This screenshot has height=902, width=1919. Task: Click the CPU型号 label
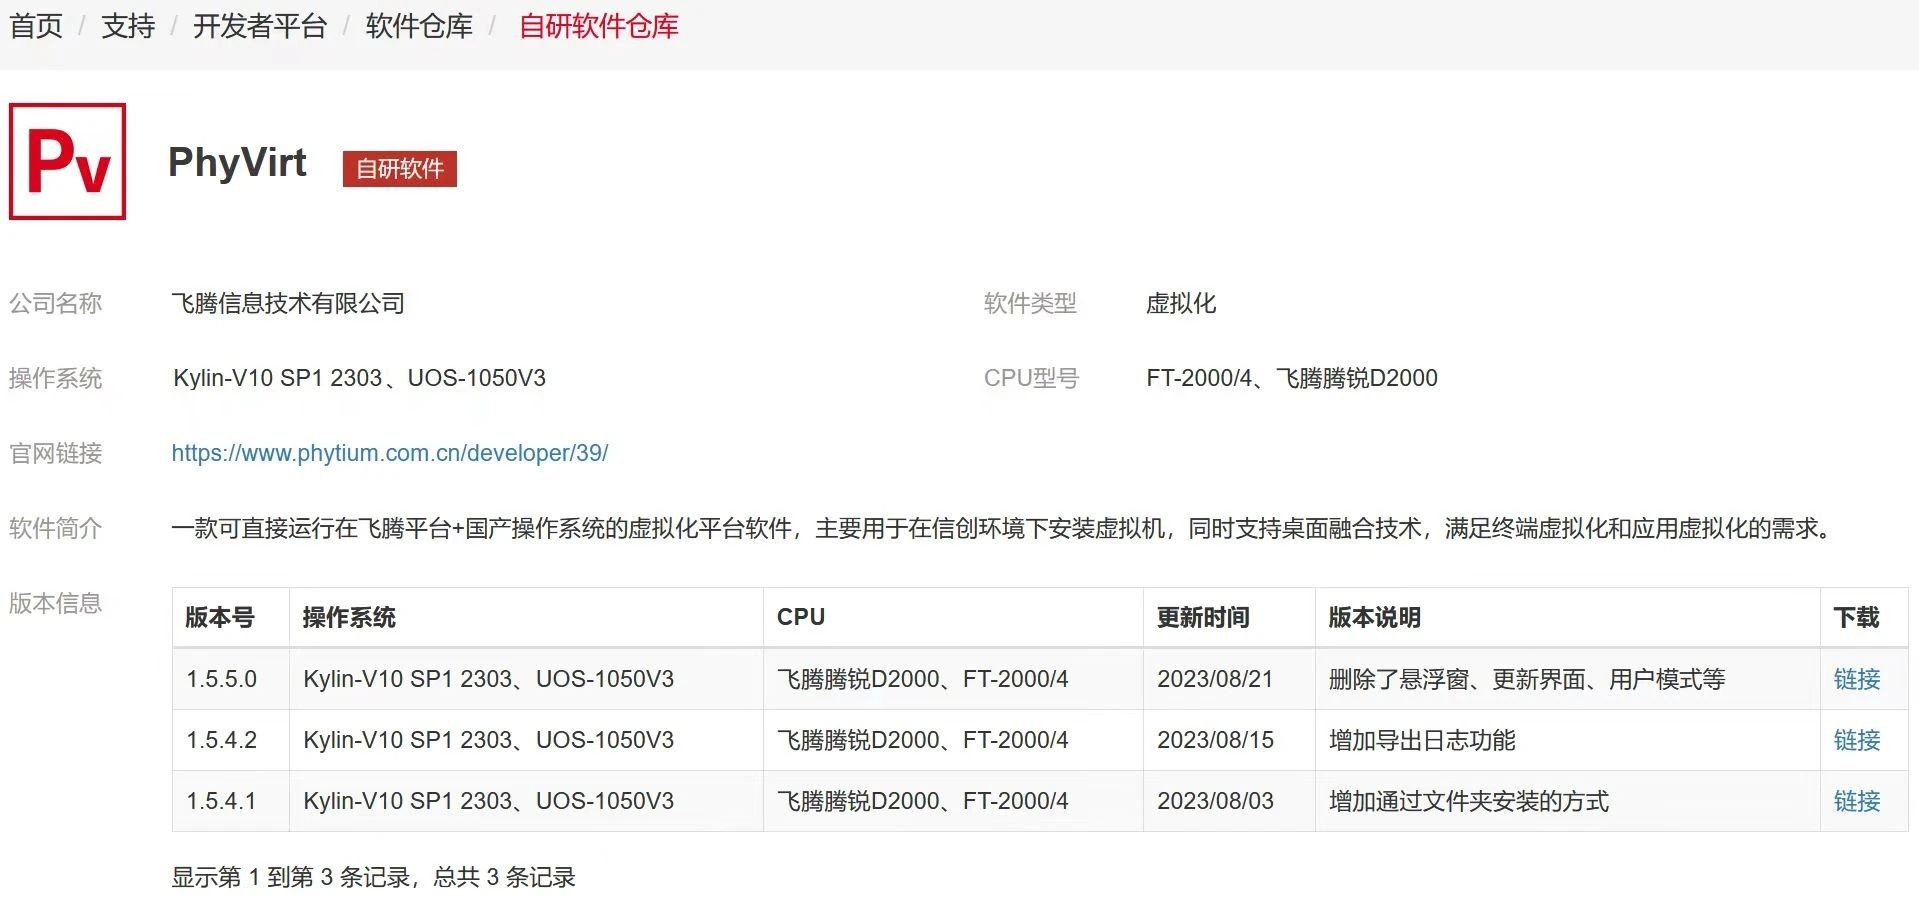coord(1031,378)
